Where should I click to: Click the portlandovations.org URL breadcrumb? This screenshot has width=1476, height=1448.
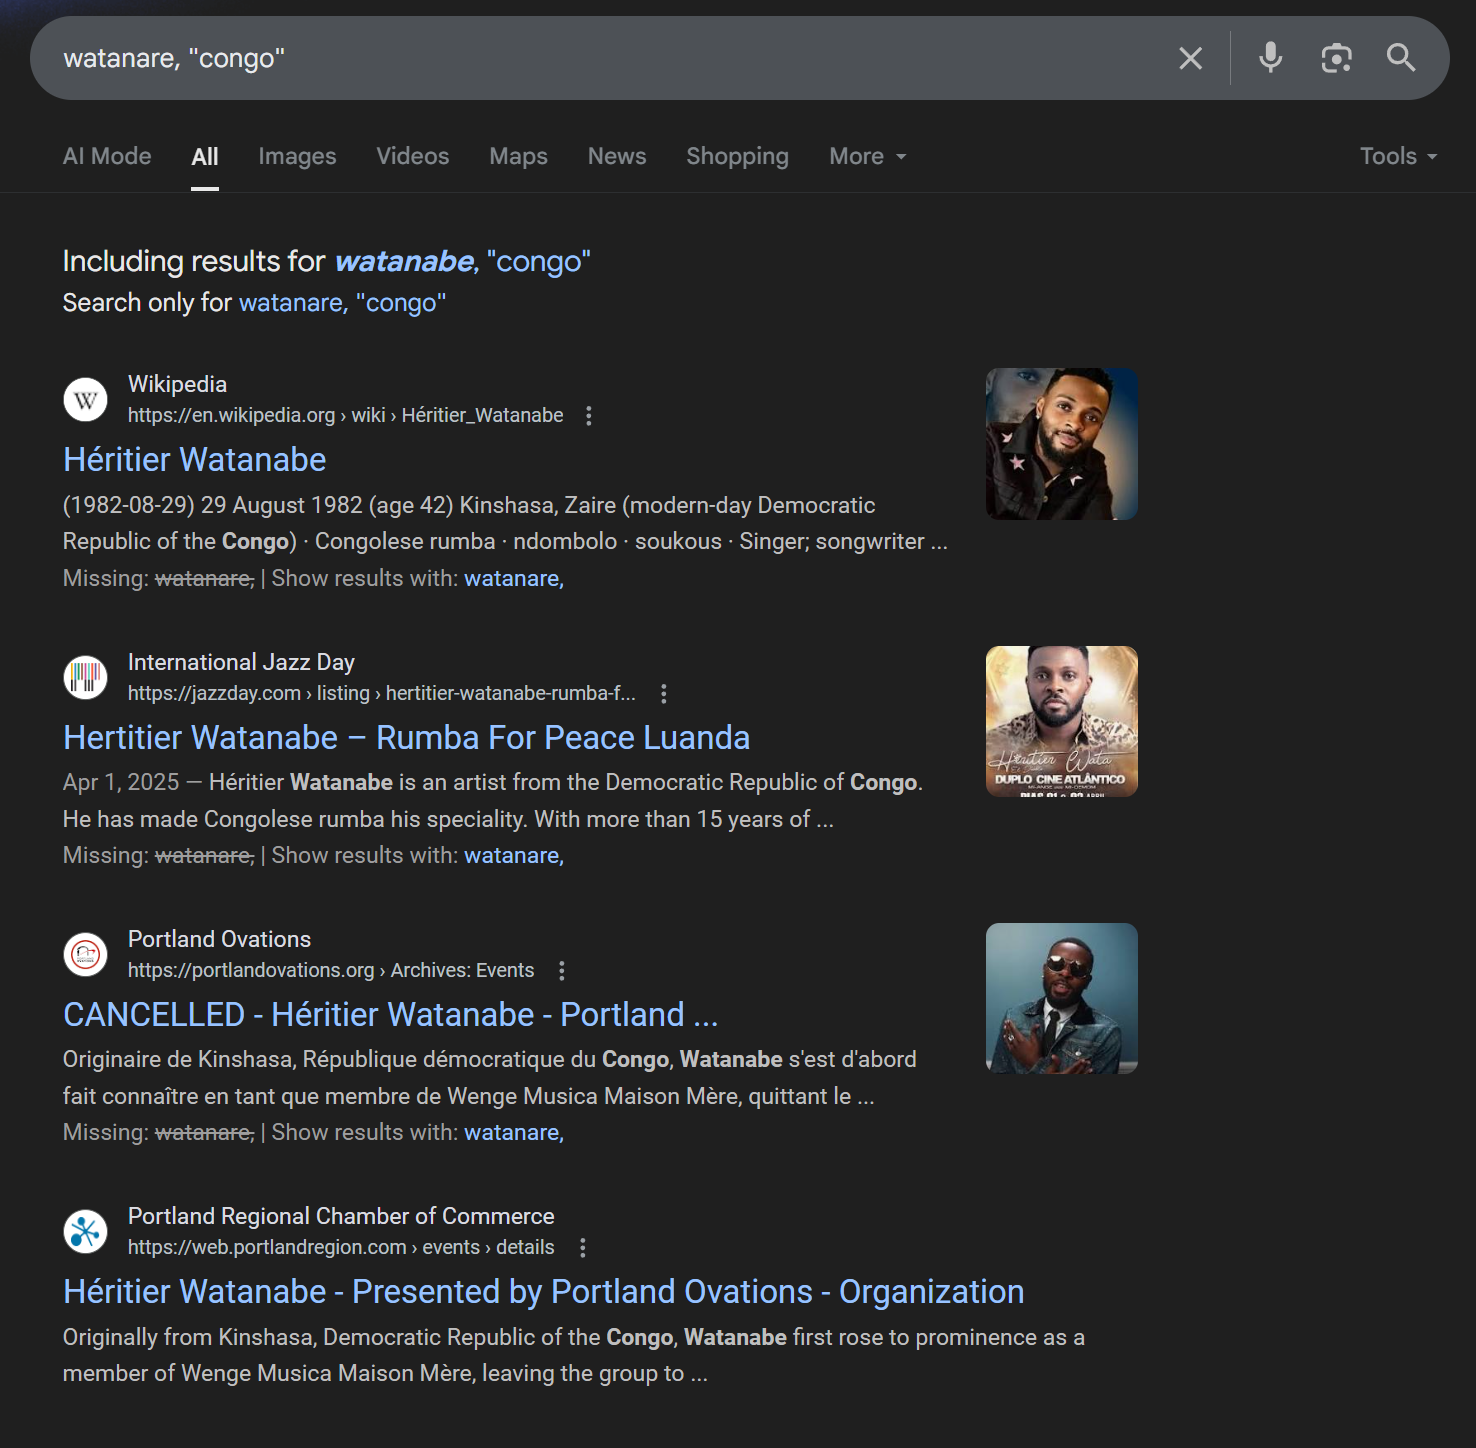[331, 970]
